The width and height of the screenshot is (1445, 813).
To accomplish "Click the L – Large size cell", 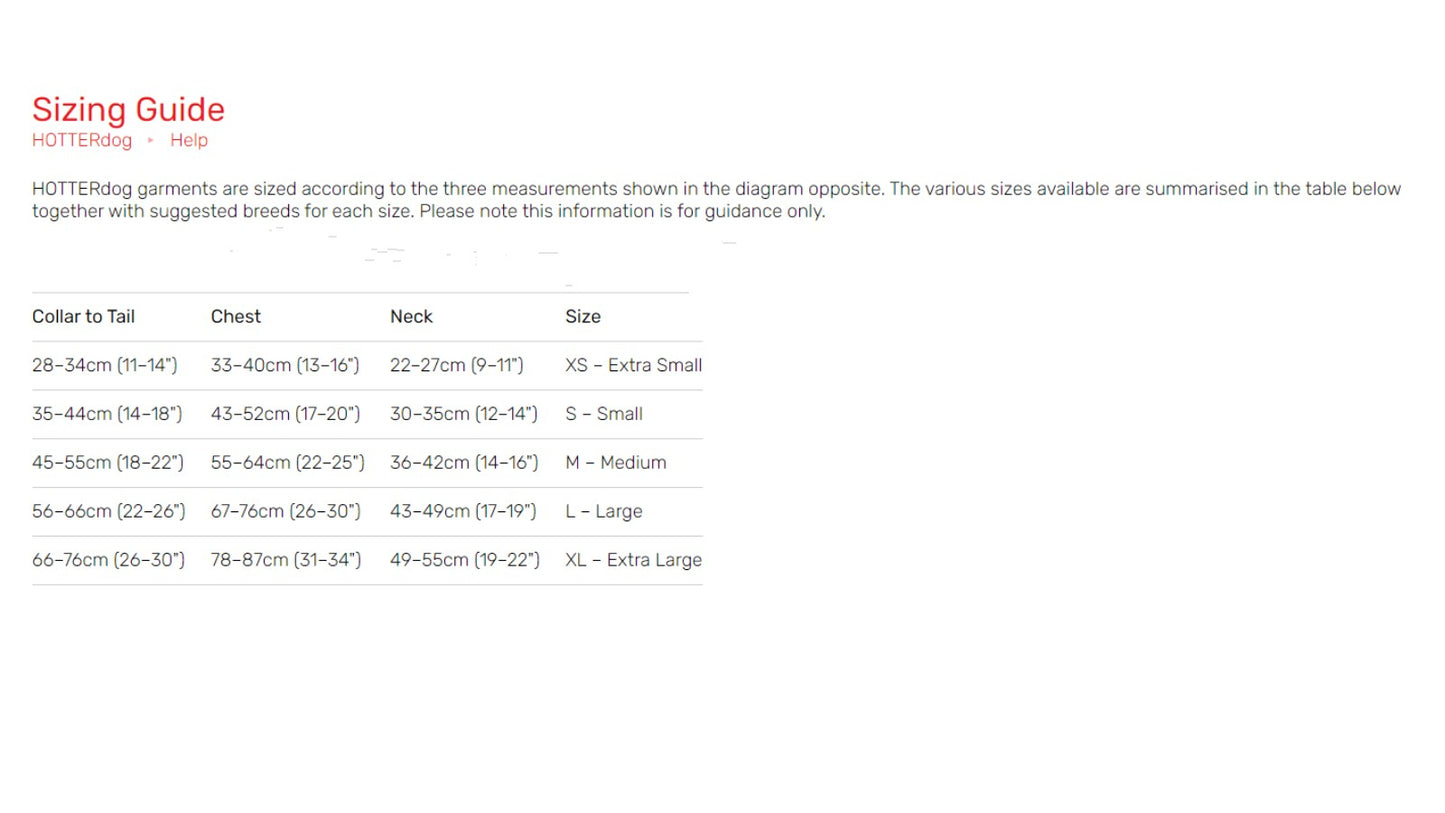I will click(x=603, y=511).
